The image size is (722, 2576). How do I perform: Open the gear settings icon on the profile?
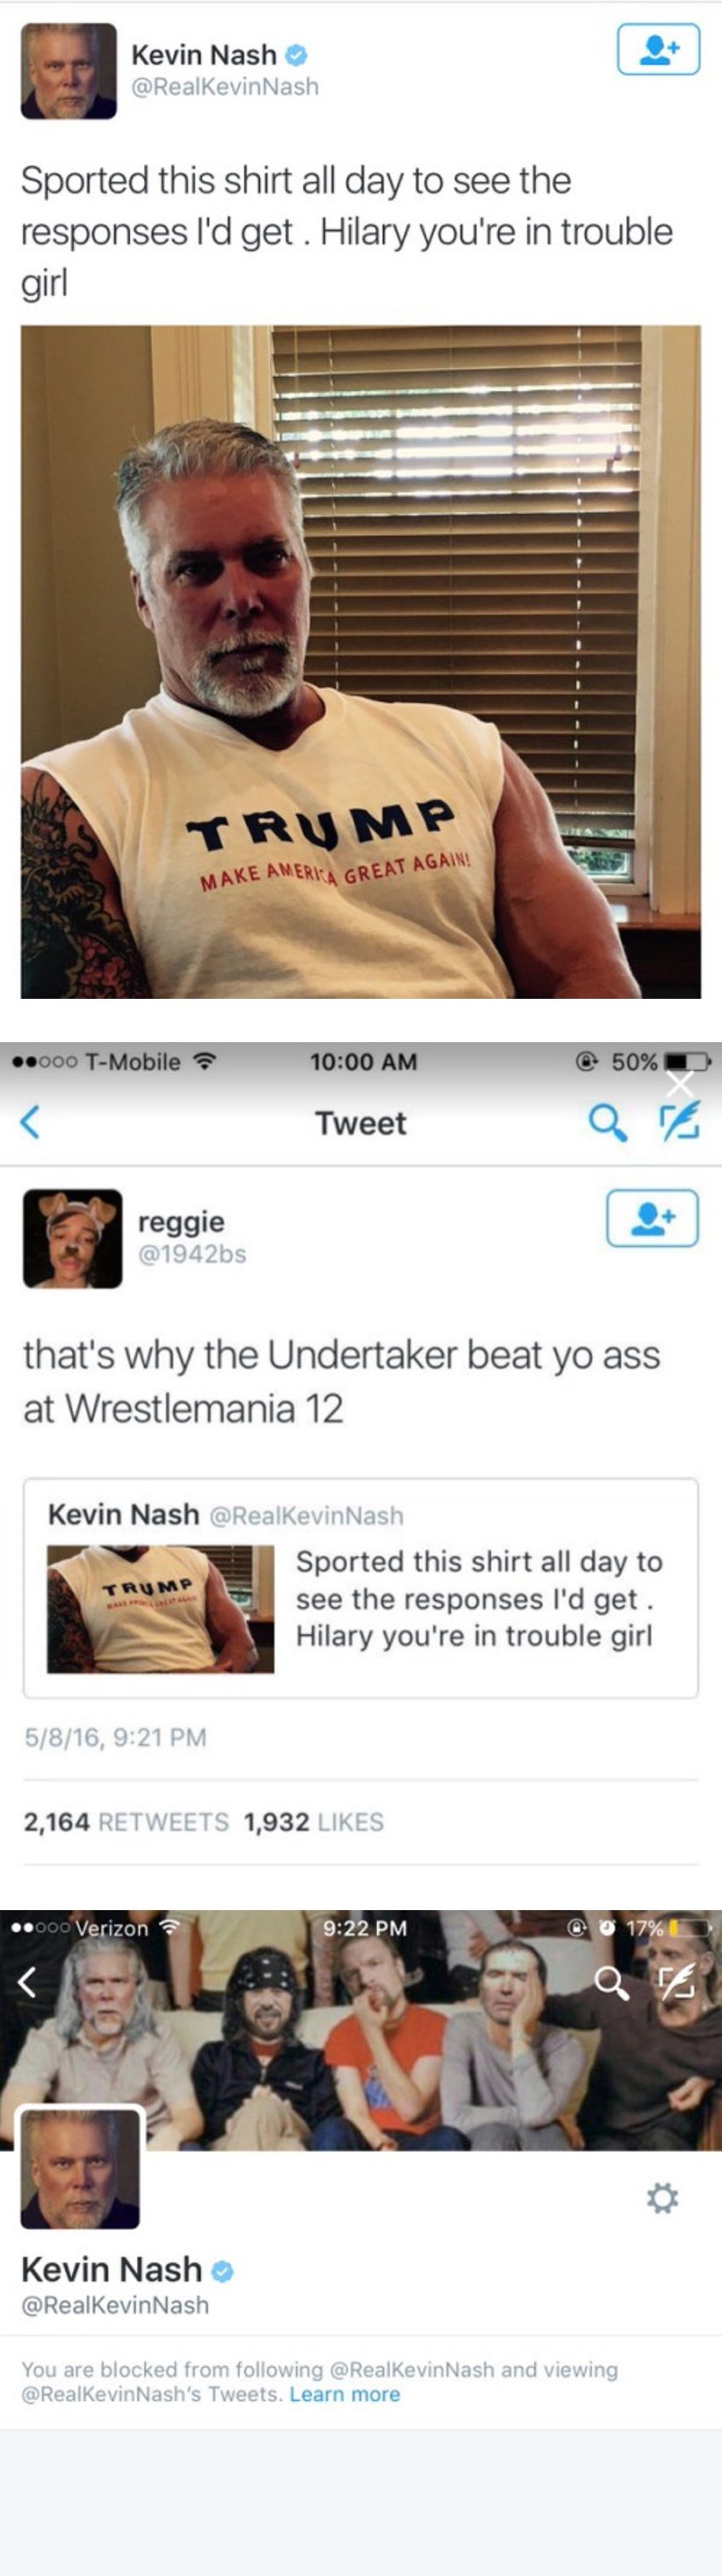[662, 2198]
